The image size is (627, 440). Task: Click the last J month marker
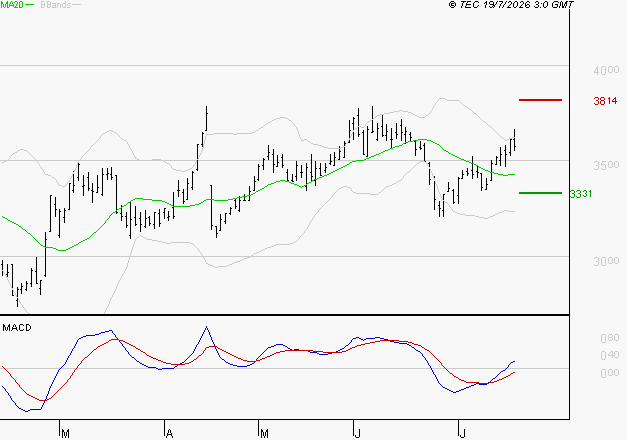pos(463,433)
